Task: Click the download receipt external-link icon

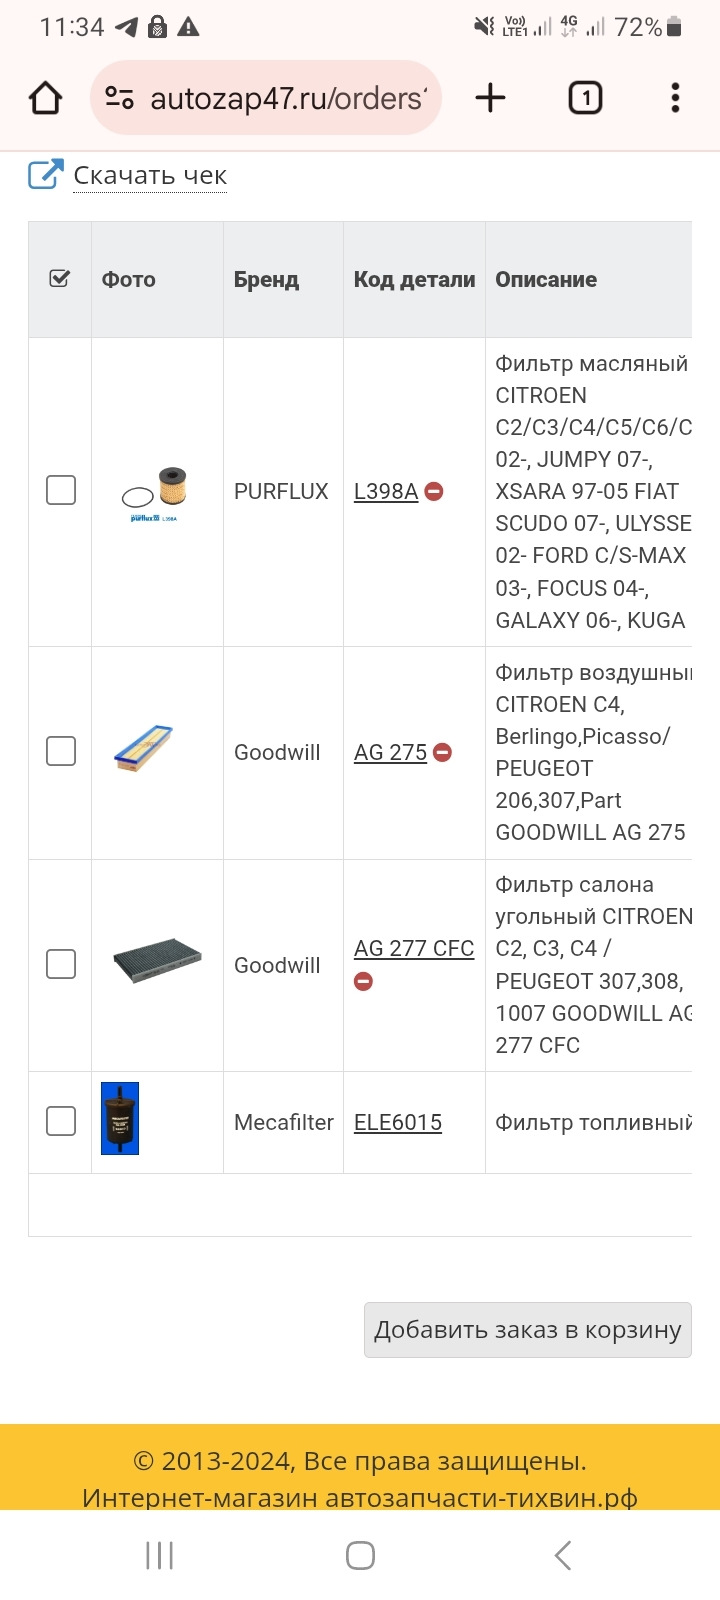Action: coord(45,175)
